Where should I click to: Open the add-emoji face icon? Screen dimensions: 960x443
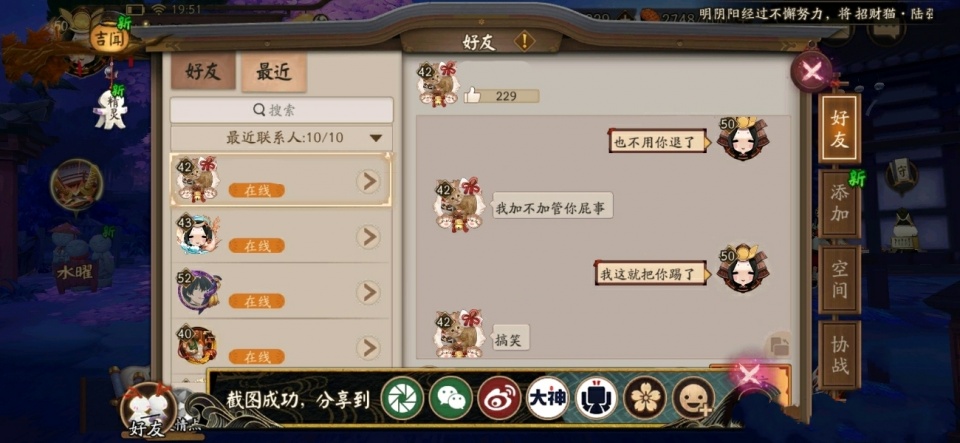pyautogui.click(x=694, y=398)
